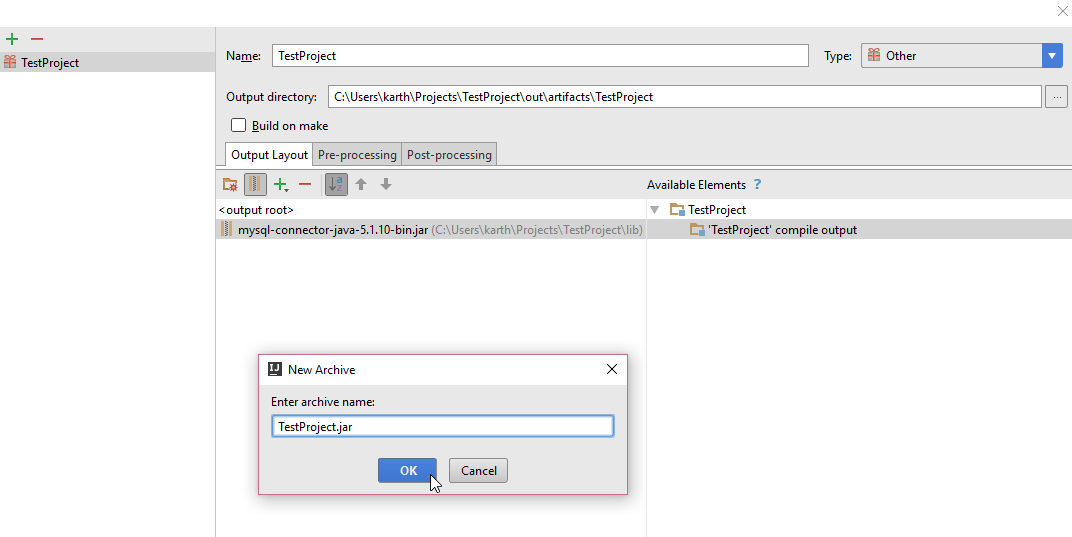1072x537 pixels.
Task: Move element up with up arrow
Action: [x=361, y=185]
